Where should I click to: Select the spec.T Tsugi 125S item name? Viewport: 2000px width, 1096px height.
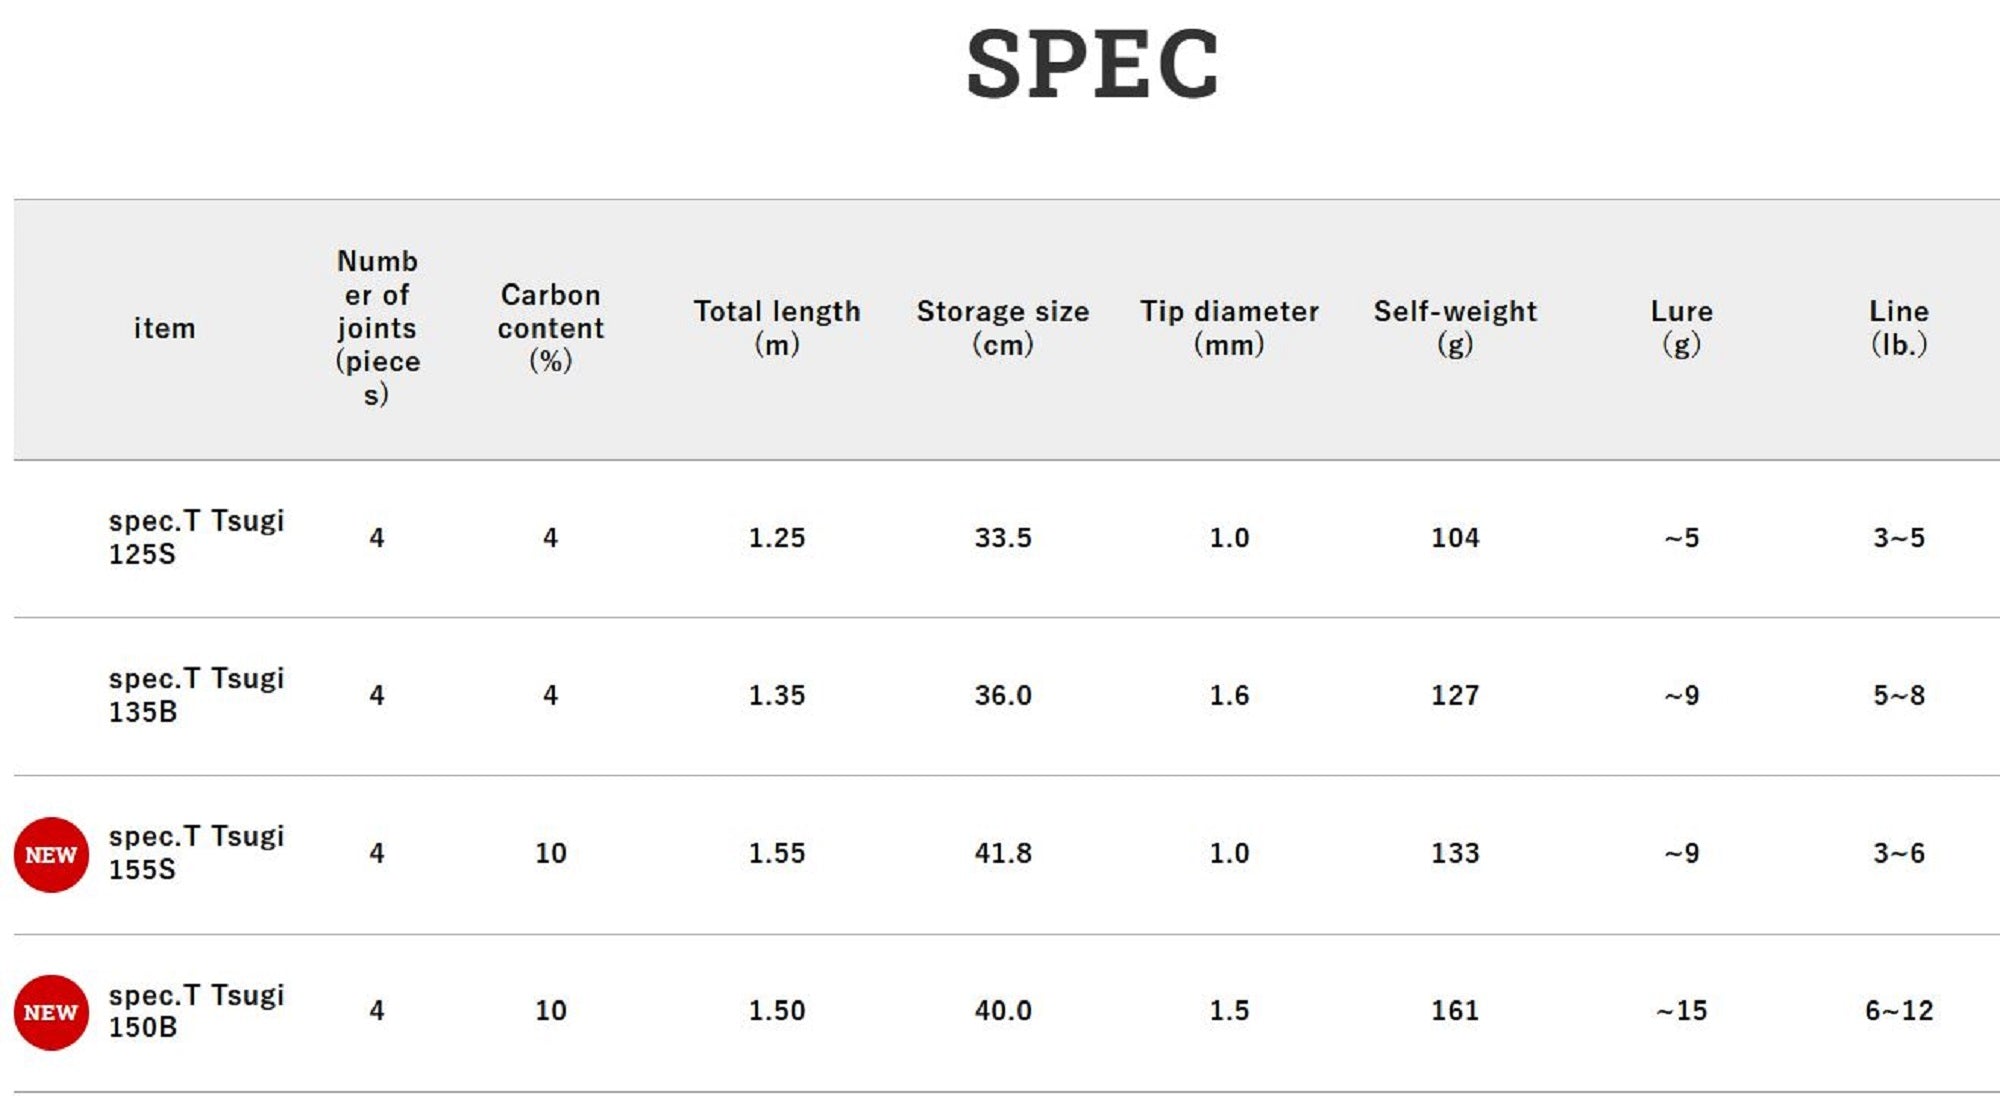click(196, 537)
